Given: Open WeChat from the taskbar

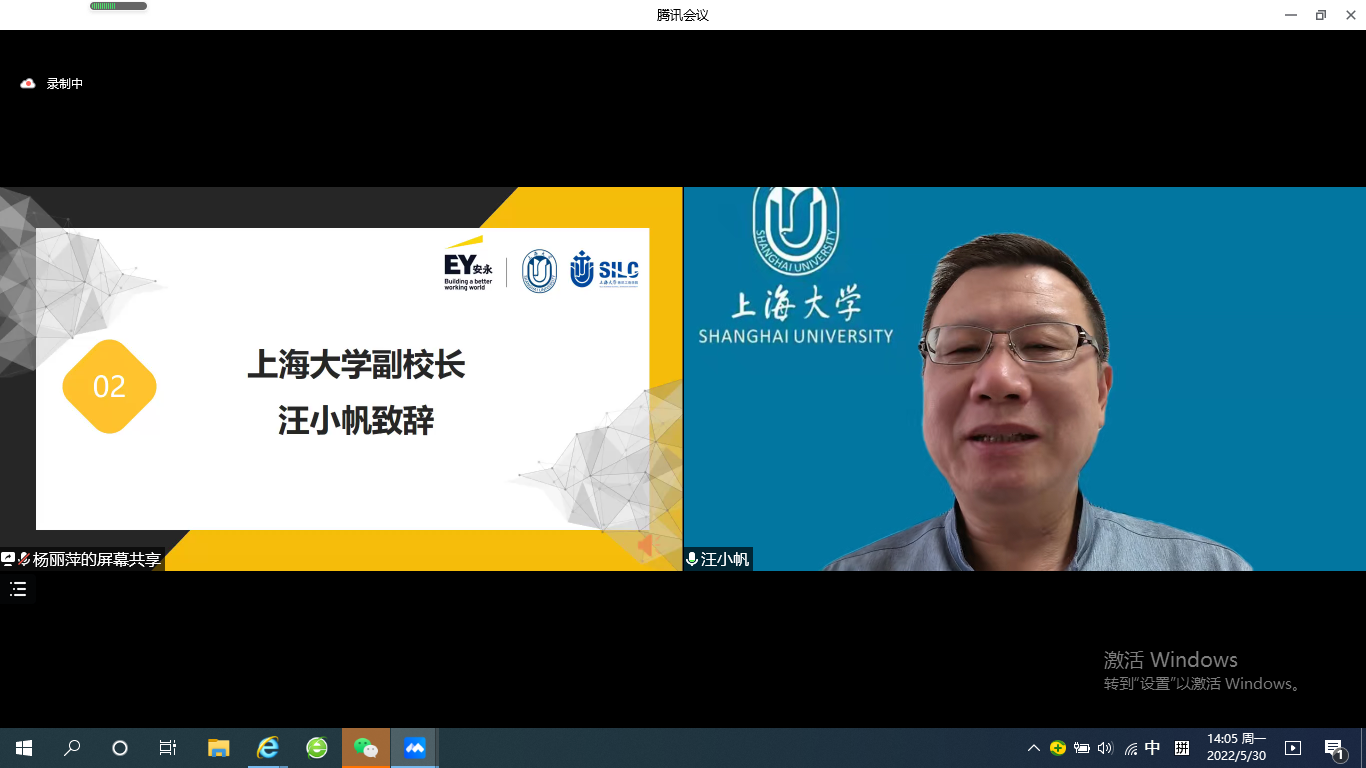Looking at the screenshot, I should (x=366, y=748).
